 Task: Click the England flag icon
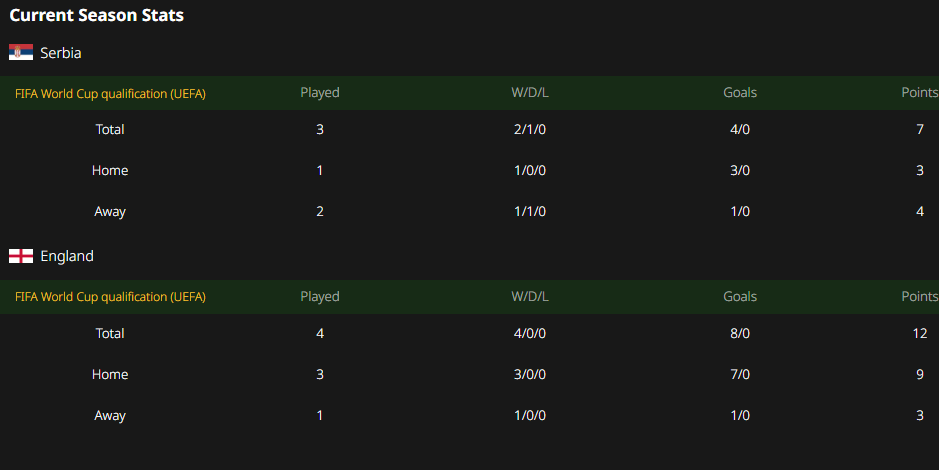(21, 256)
